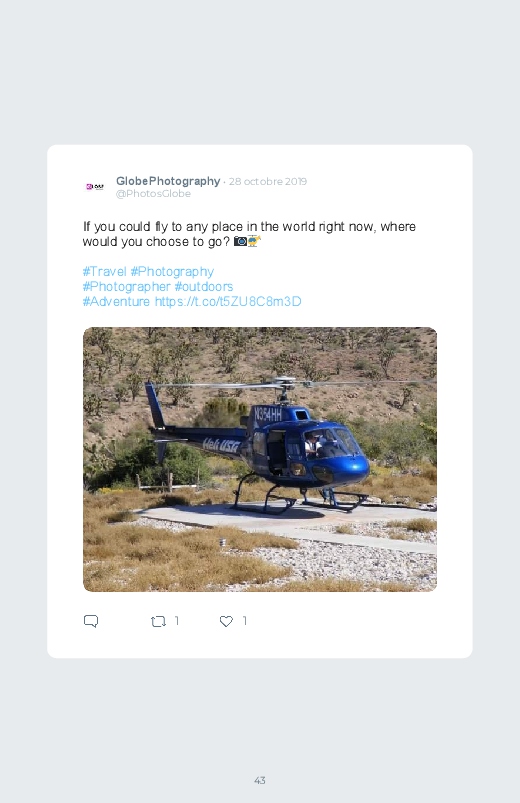Open the #Photographer hashtag
The width and height of the screenshot is (520, 803).
(x=127, y=286)
